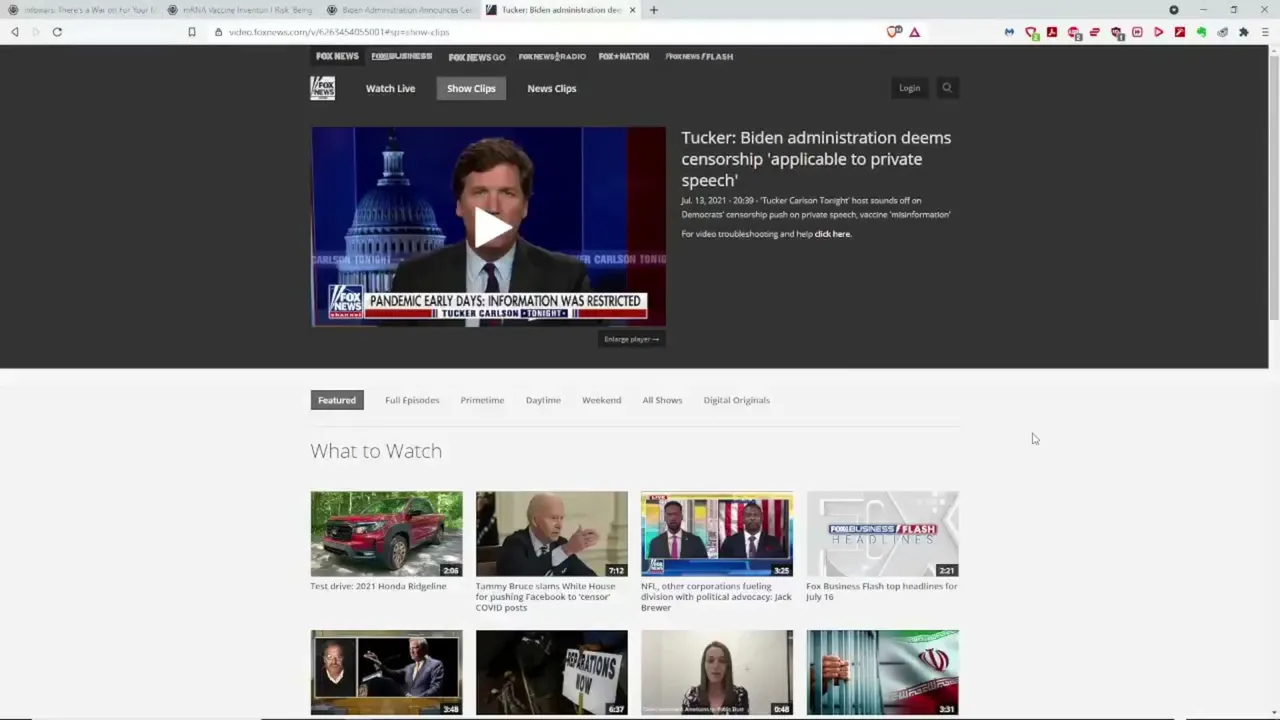Select the Featured tab

tap(337, 400)
